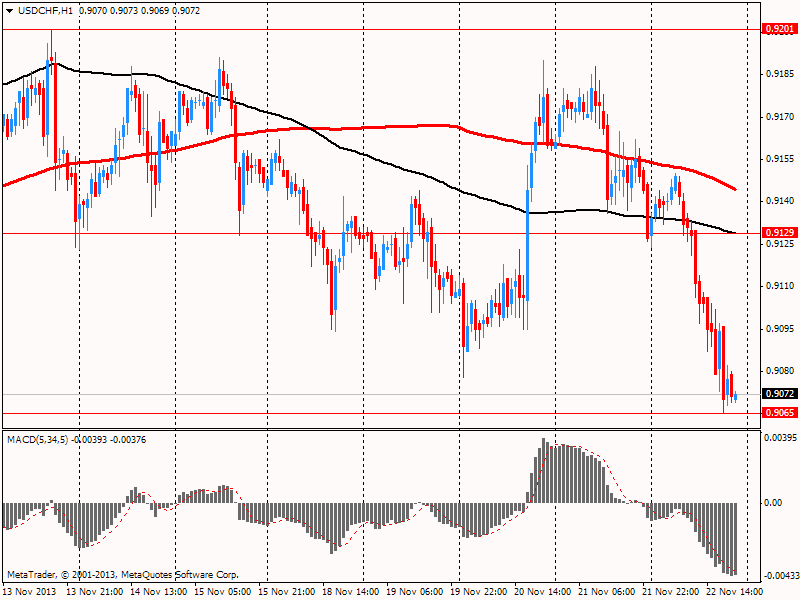The width and height of the screenshot is (800, 600).
Task: Select the time axis label 21 Nov 06:00
Action: click(607, 592)
